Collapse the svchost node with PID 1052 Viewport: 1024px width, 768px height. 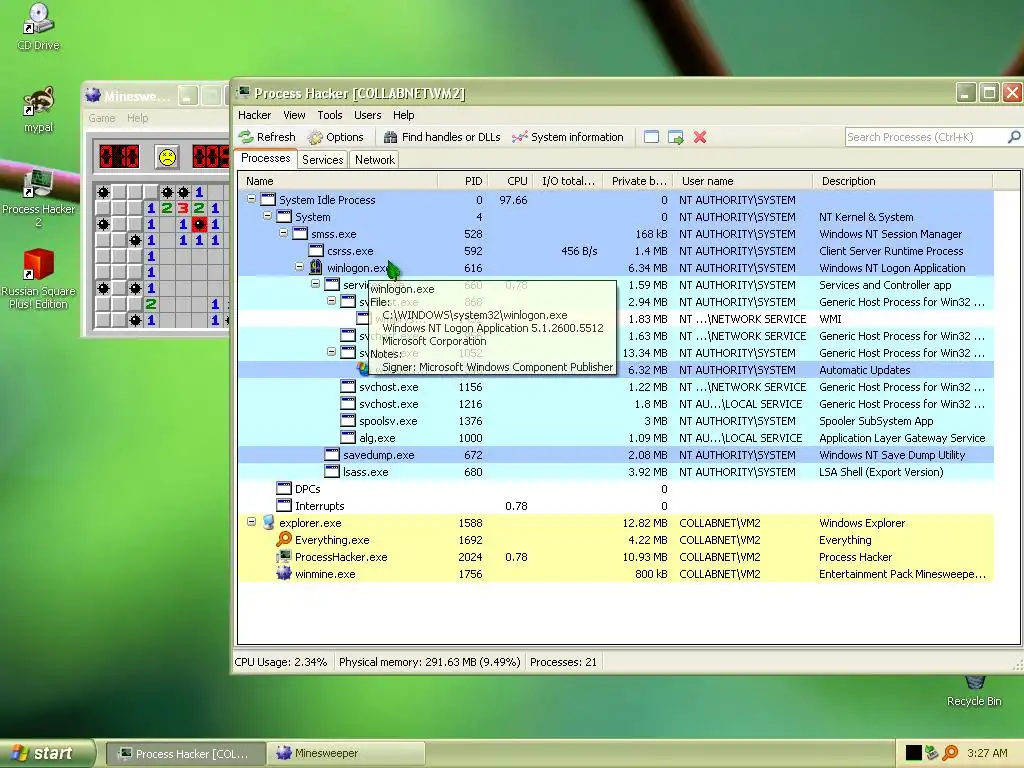pyautogui.click(x=332, y=352)
